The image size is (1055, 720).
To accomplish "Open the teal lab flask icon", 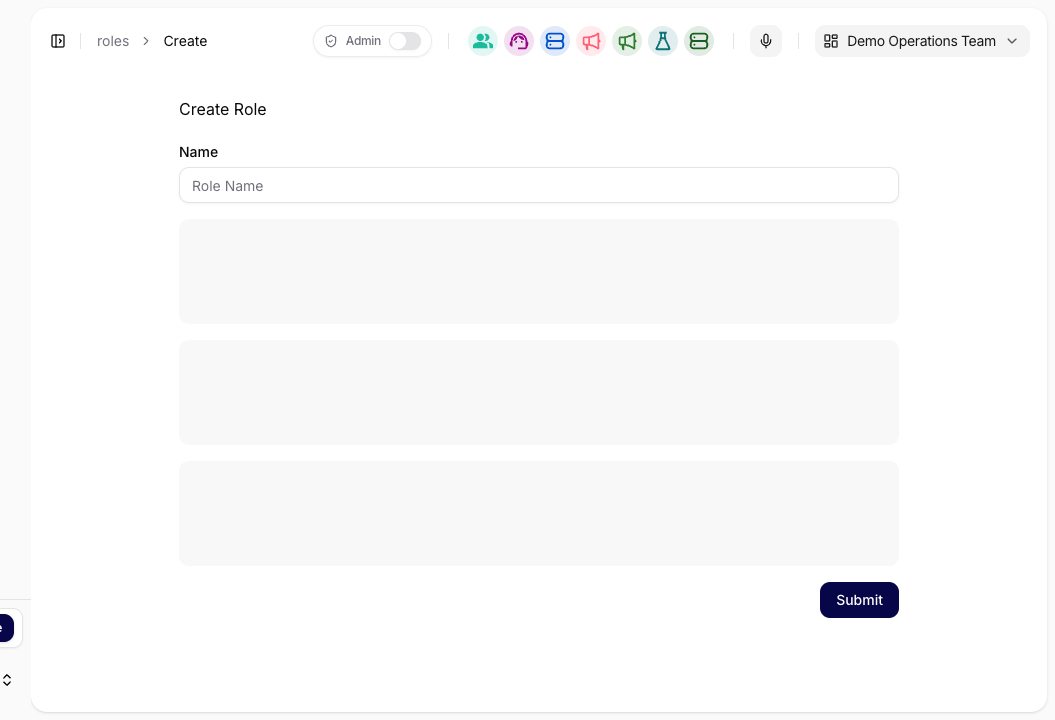I will coord(663,41).
